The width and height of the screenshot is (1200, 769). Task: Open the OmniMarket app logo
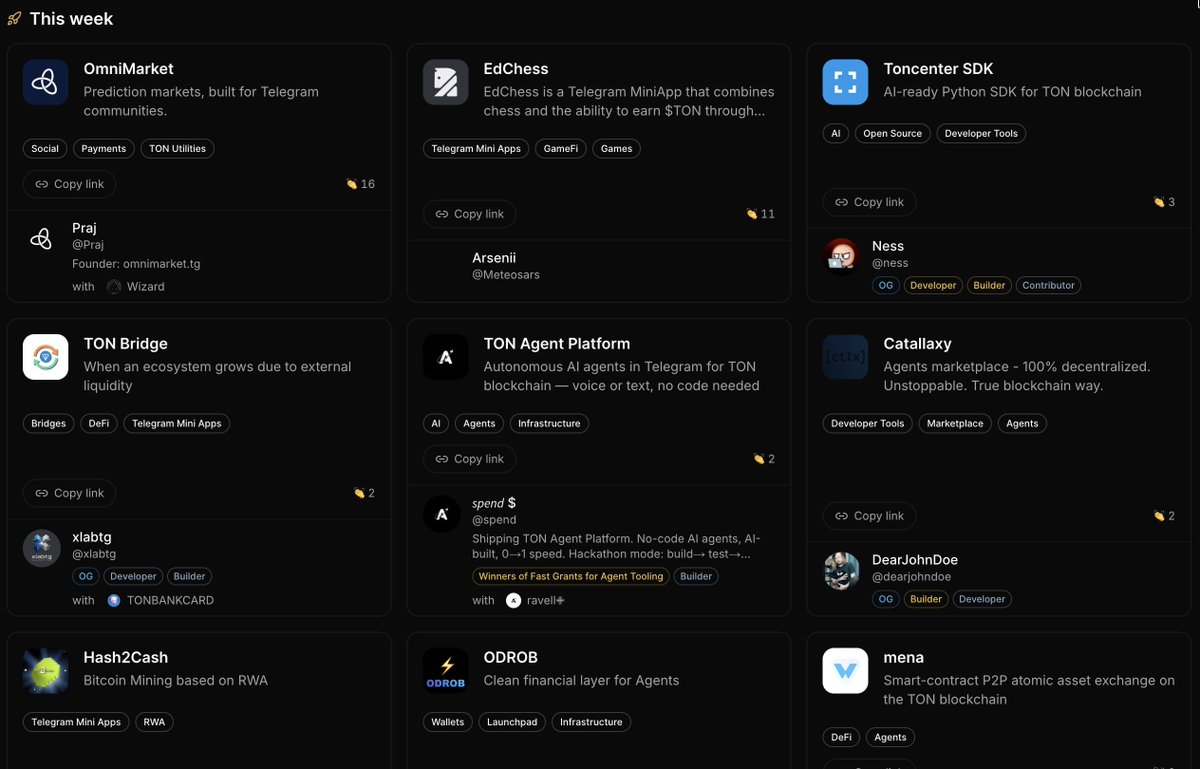(46, 82)
